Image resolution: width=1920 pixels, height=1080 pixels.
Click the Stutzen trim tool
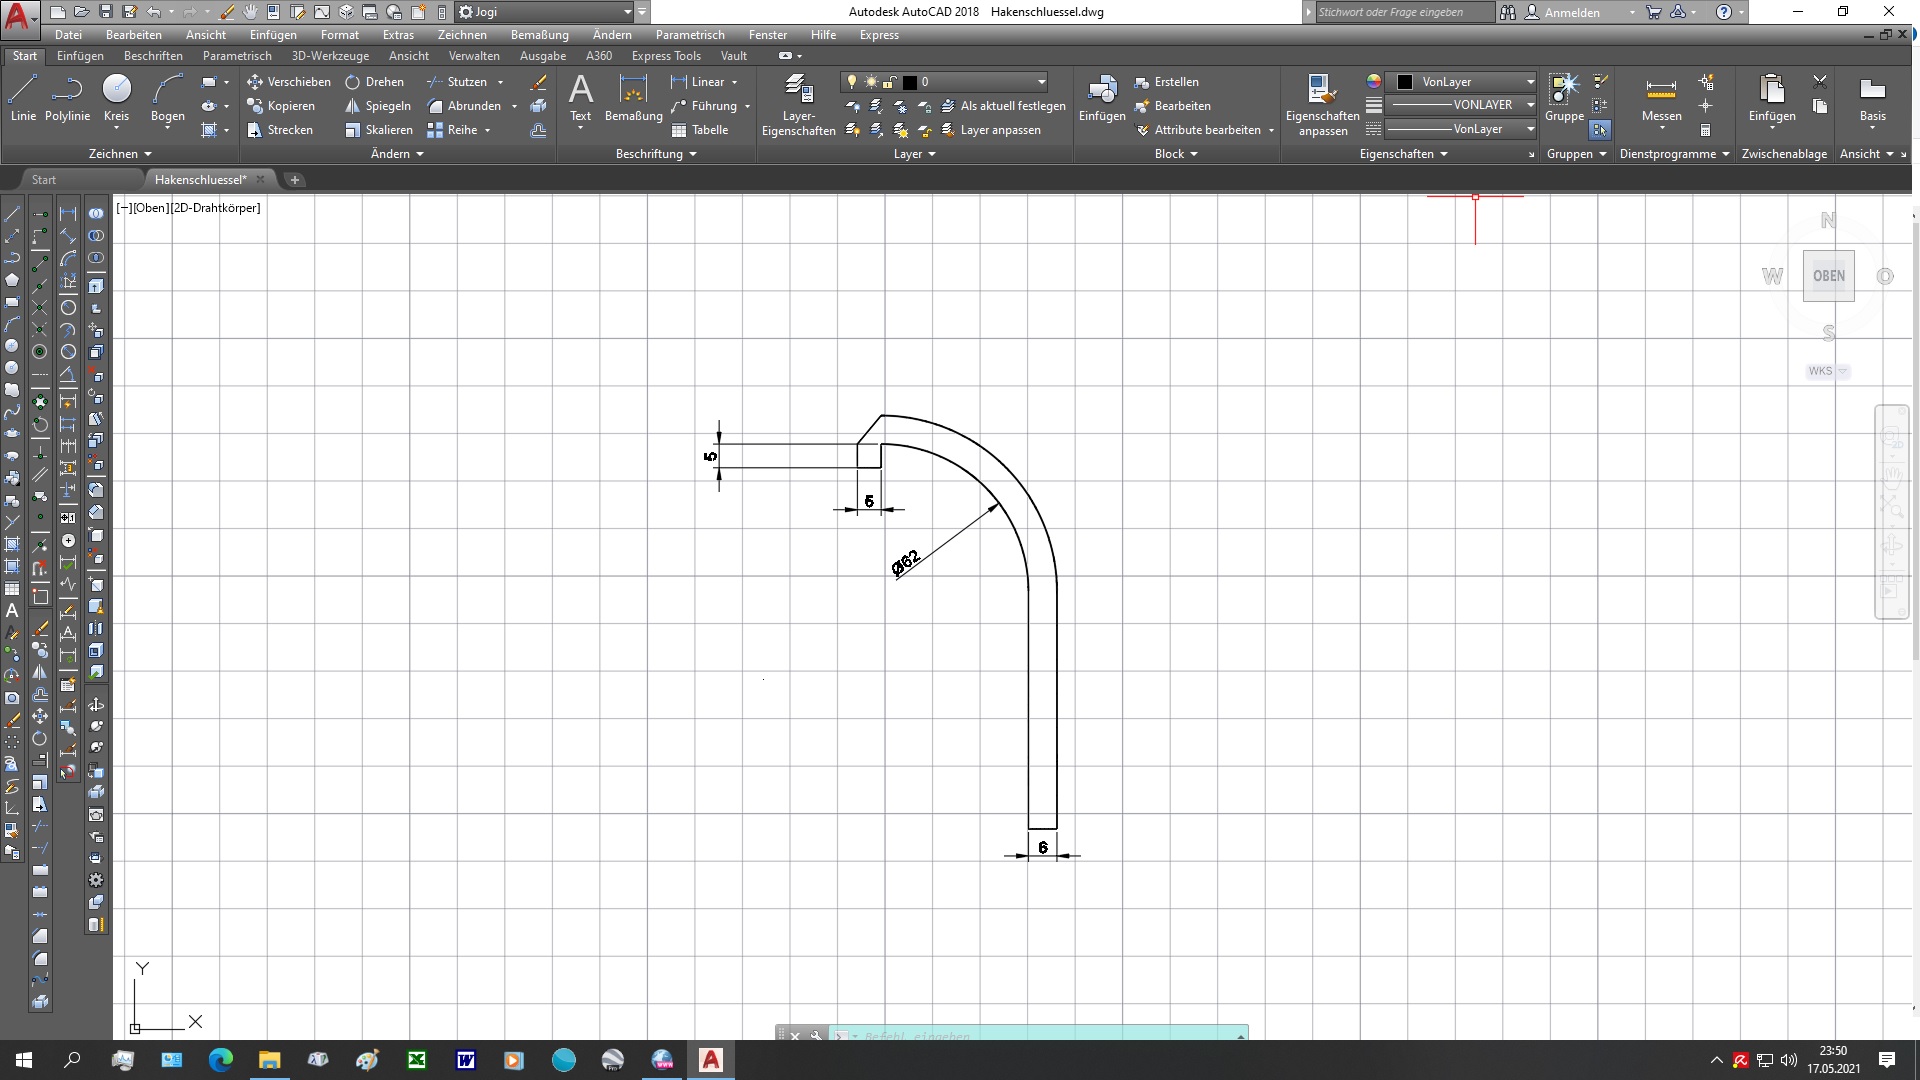(x=457, y=82)
